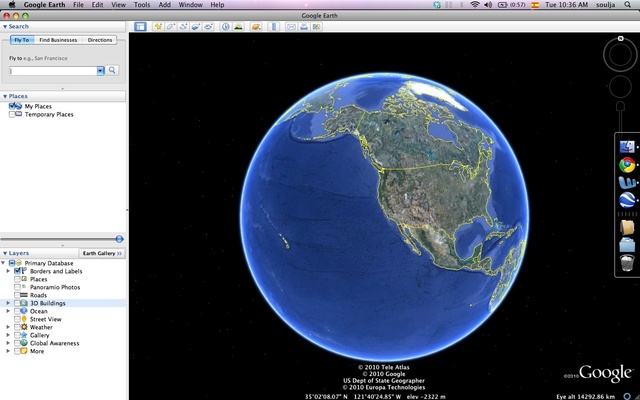Toggle sunlight across the landscape icon
Screen dimensions: 640x400
pyautogui.click(x=238, y=27)
